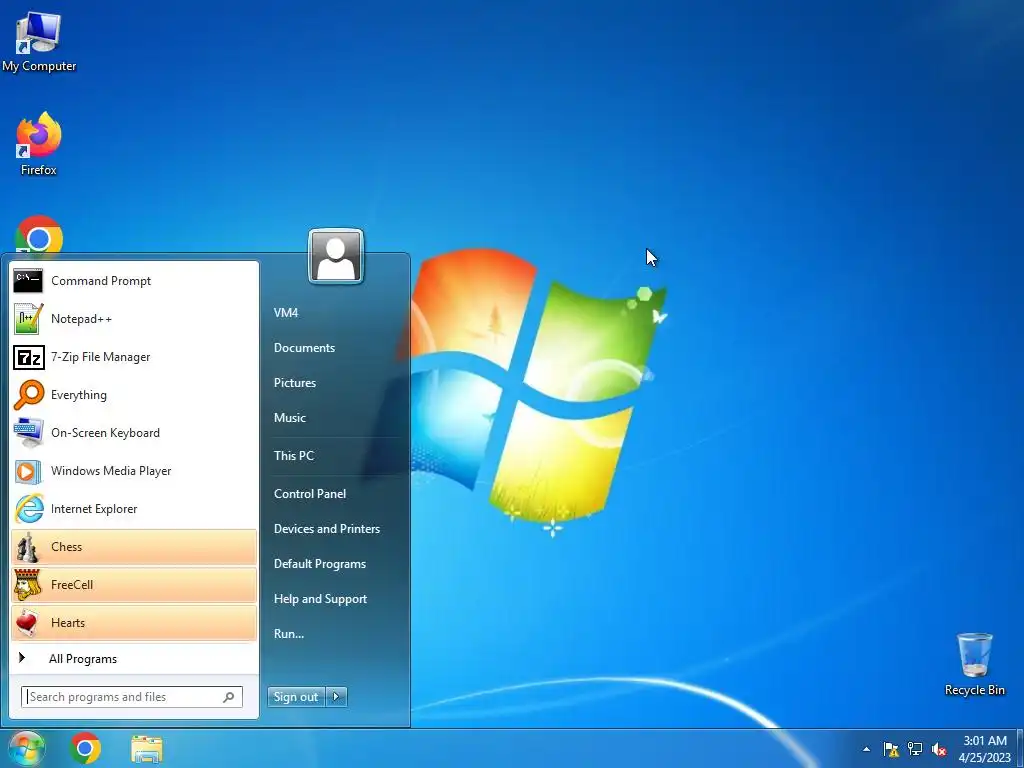1024x768 pixels.
Task: Open This PC from Start menu
Action: [294, 456]
